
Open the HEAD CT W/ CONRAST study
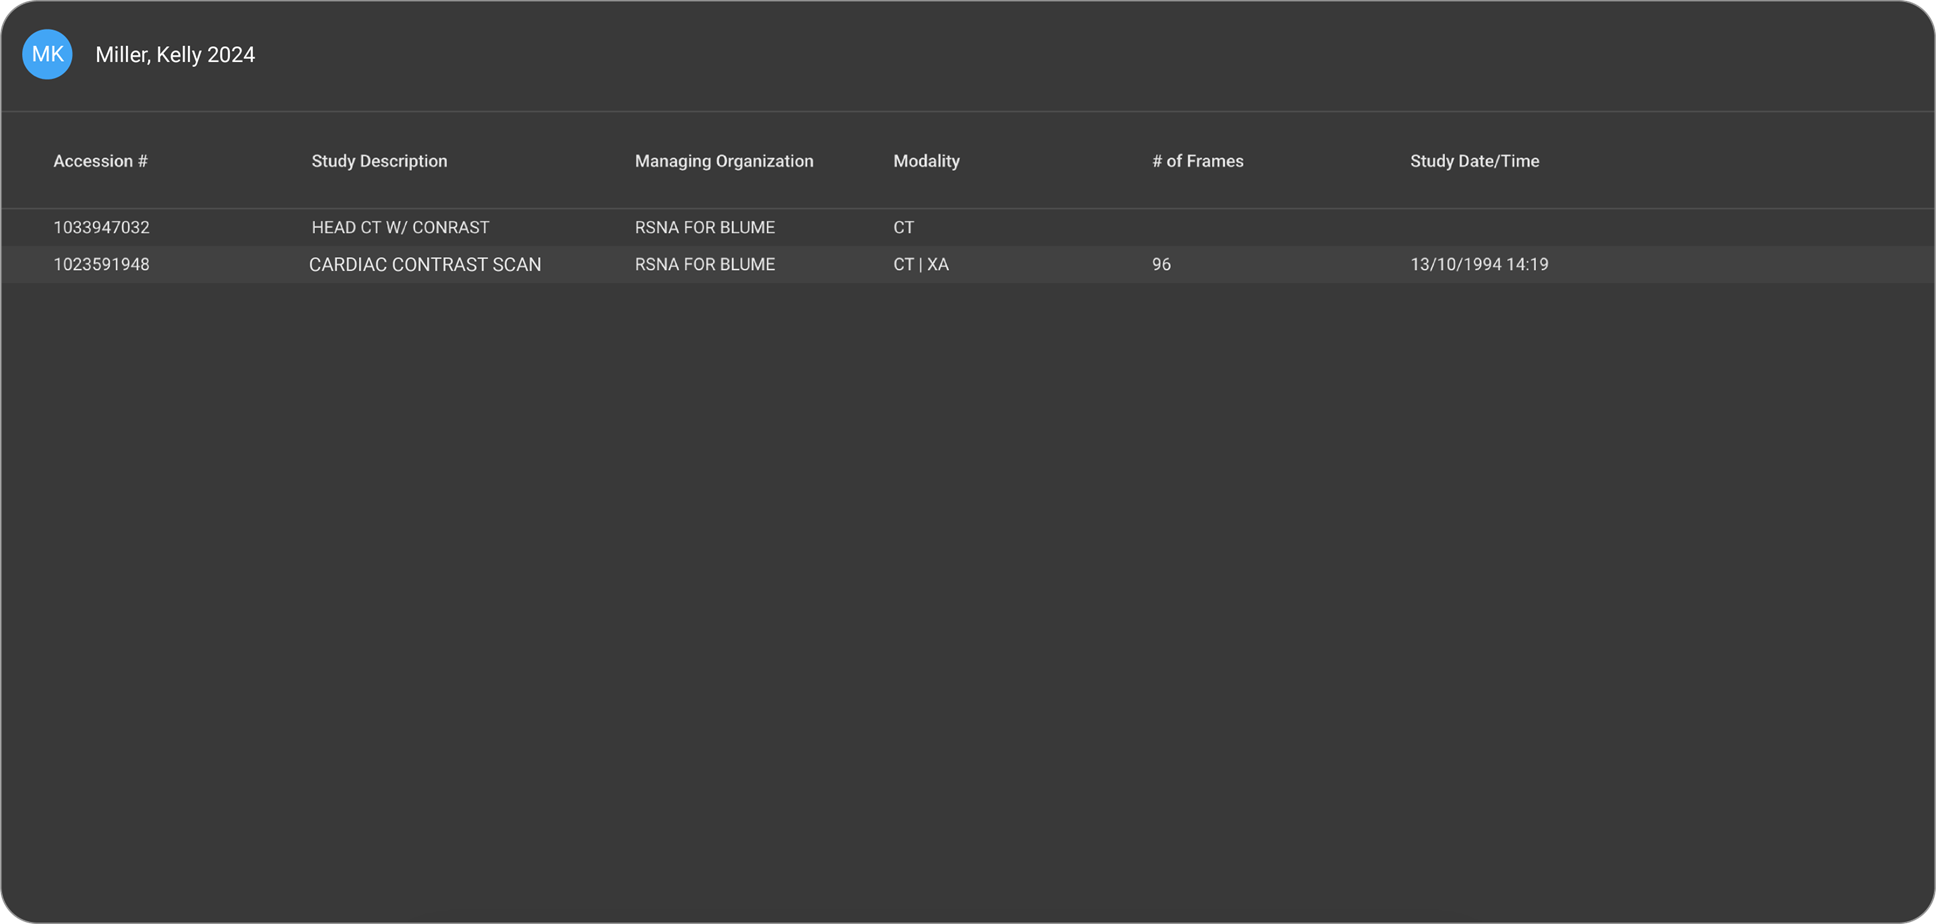point(400,228)
